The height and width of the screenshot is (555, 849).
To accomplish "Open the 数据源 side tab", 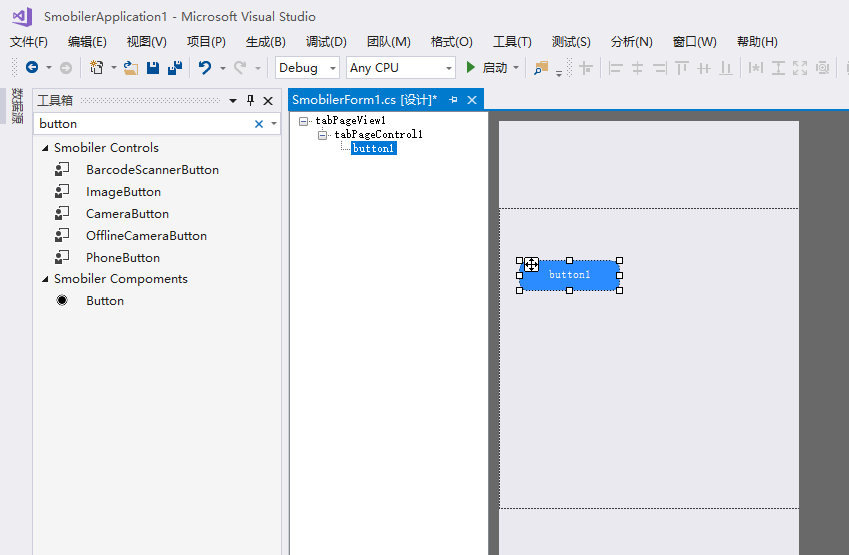I will (x=17, y=106).
